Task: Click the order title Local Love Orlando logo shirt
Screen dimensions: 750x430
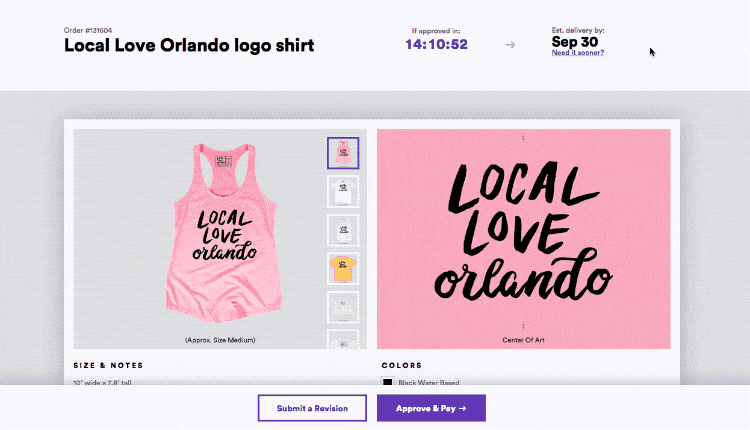Action: [x=189, y=45]
